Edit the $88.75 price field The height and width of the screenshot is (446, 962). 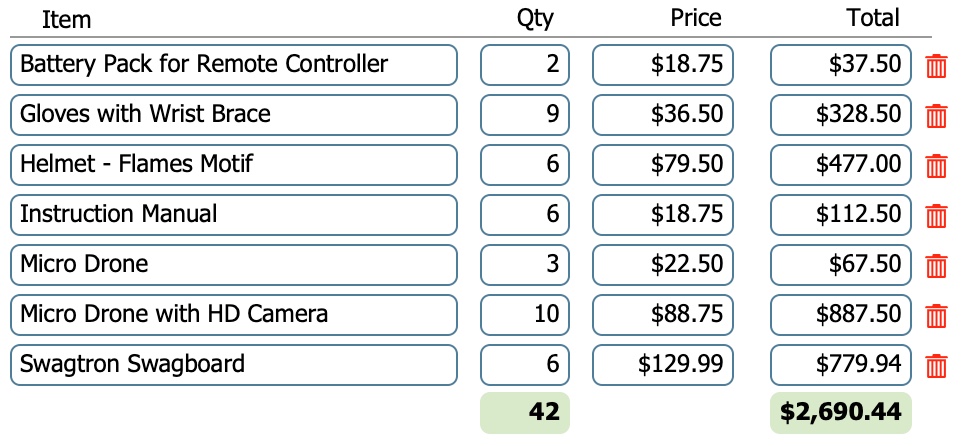pos(663,315)
